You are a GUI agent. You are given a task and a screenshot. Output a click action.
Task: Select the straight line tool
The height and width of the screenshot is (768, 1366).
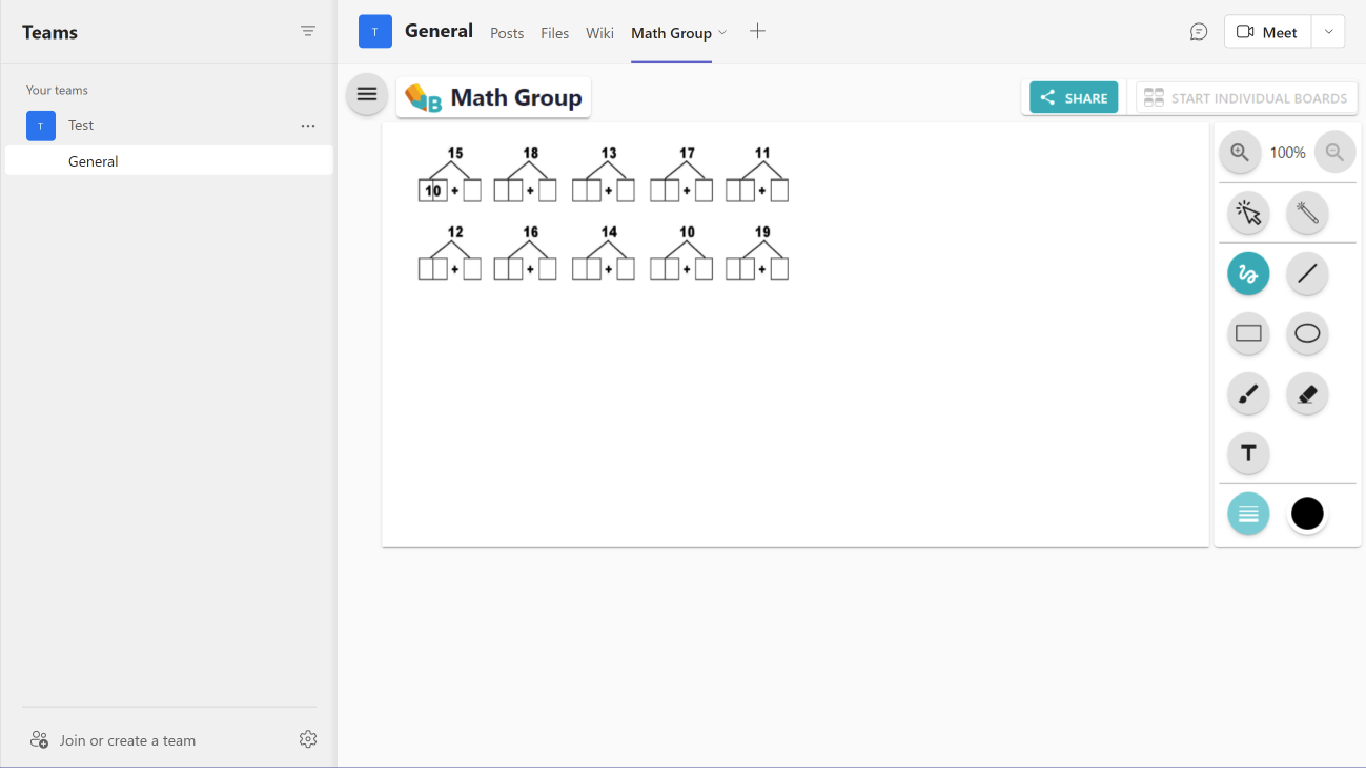click(x=1307, y=273)
